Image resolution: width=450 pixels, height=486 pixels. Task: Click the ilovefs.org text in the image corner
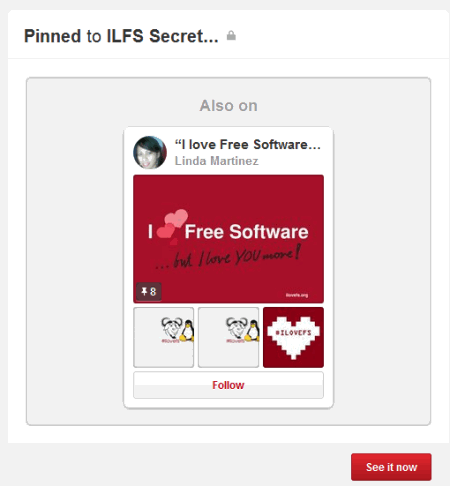[x=297, y=295]
